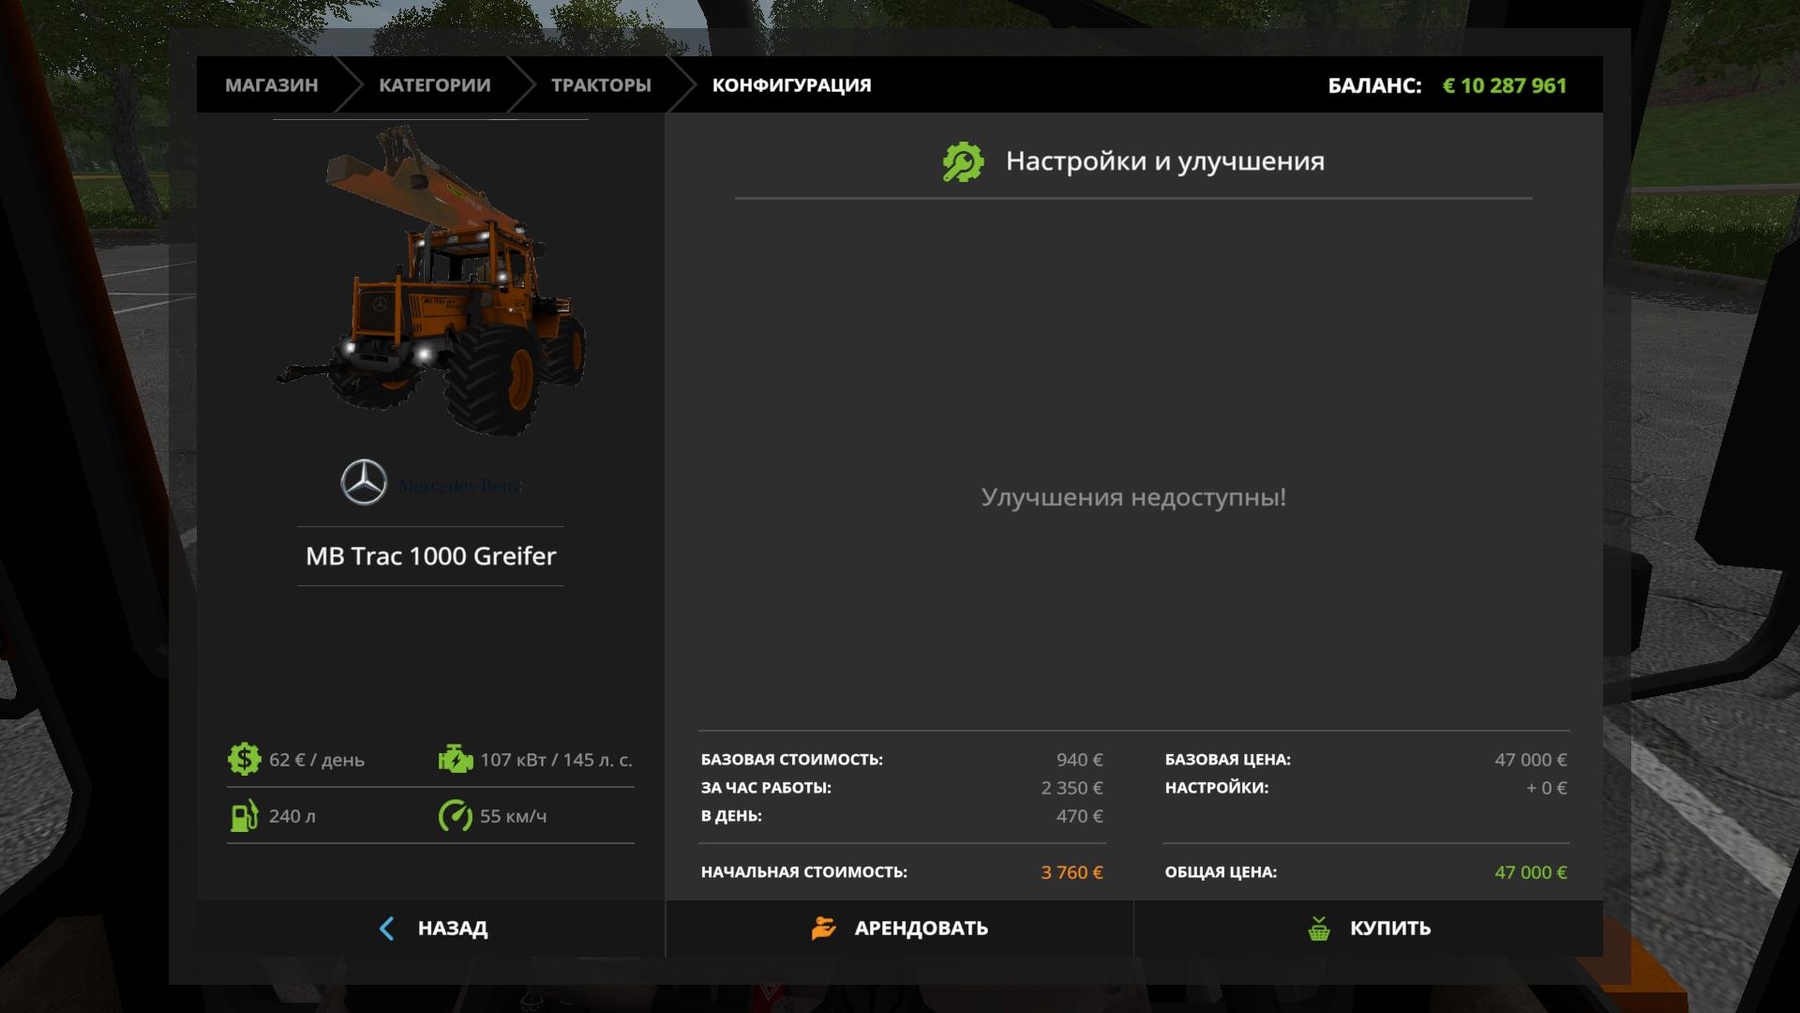The image size is (1800, 1013).
Task: Click the green wrench settings gear icon
Action: 963,162
